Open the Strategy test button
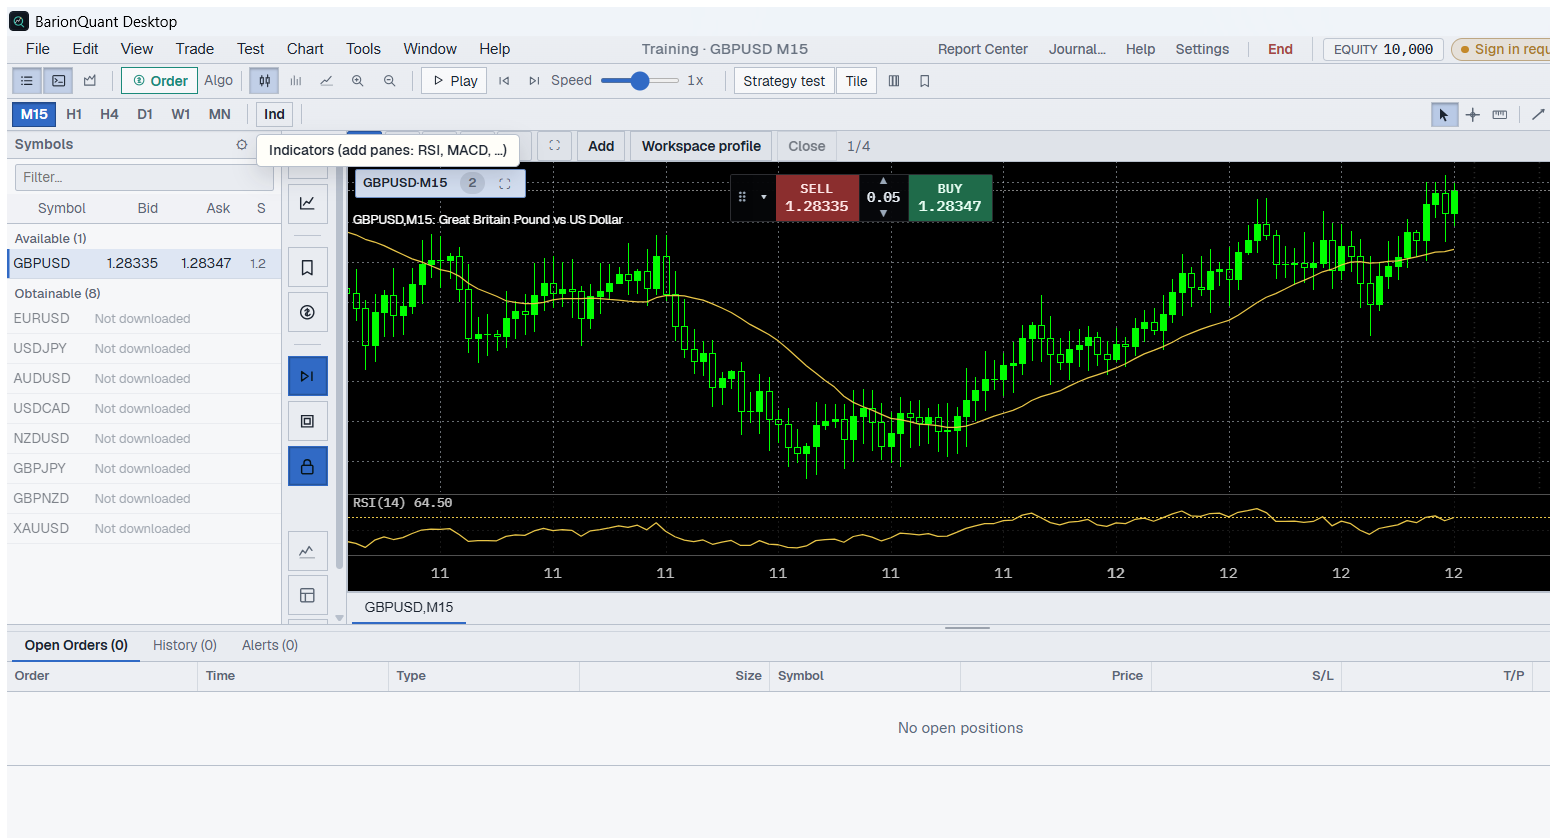This screenshot has height=838, width=1550. [x=784, y=81]
